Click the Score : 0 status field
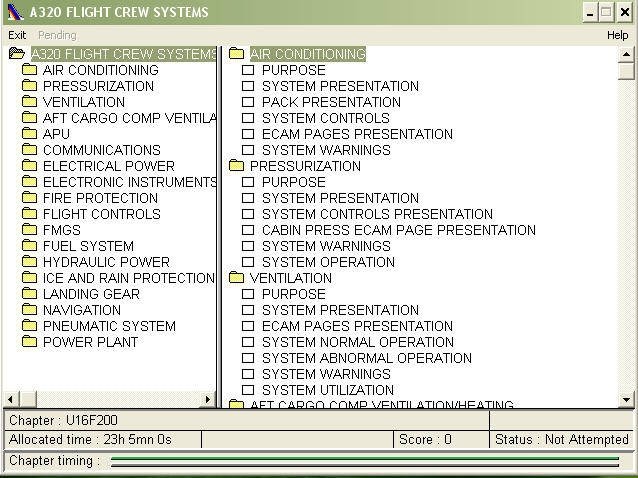Viewport: 638px width, 478px height. [441, 439]
